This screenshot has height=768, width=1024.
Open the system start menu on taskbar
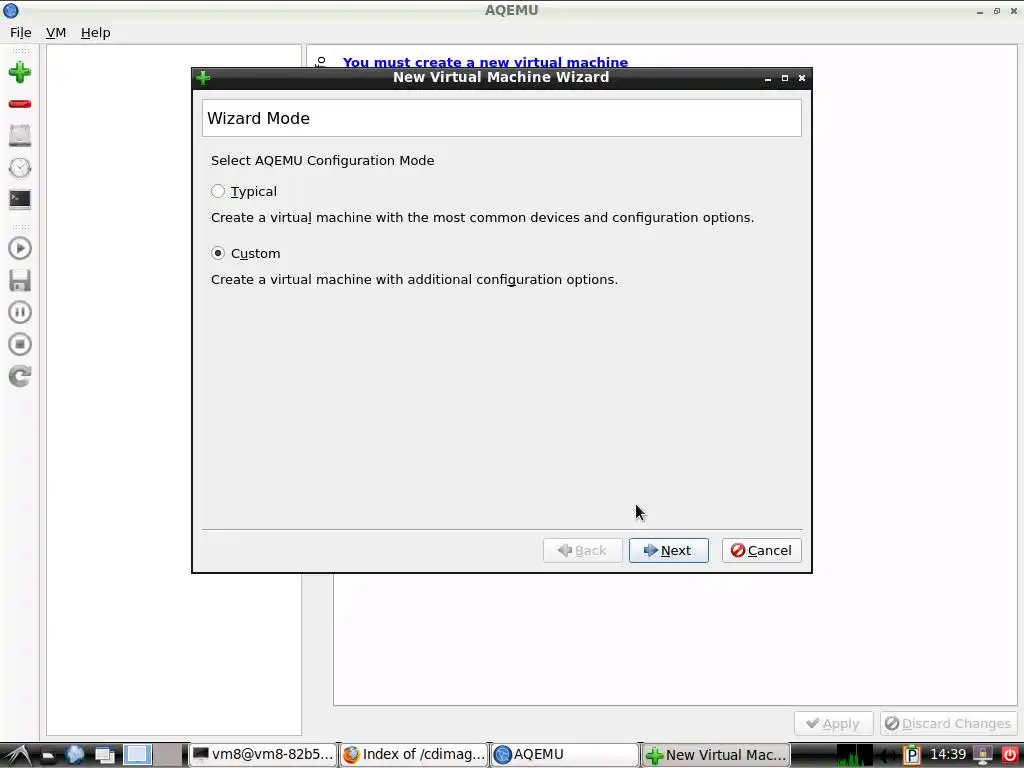tap(18, 755)
